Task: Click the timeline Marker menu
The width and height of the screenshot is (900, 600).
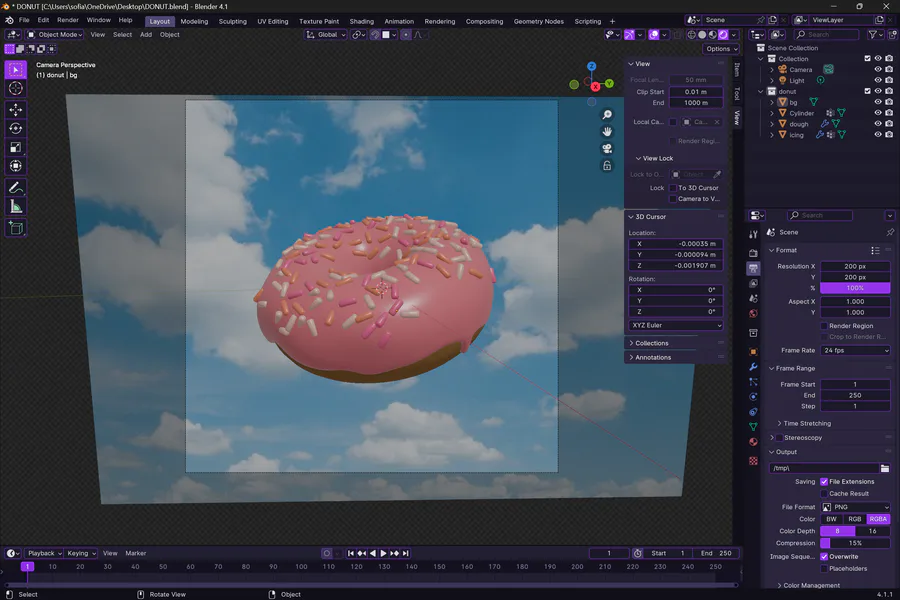Action: coord(135,553)
